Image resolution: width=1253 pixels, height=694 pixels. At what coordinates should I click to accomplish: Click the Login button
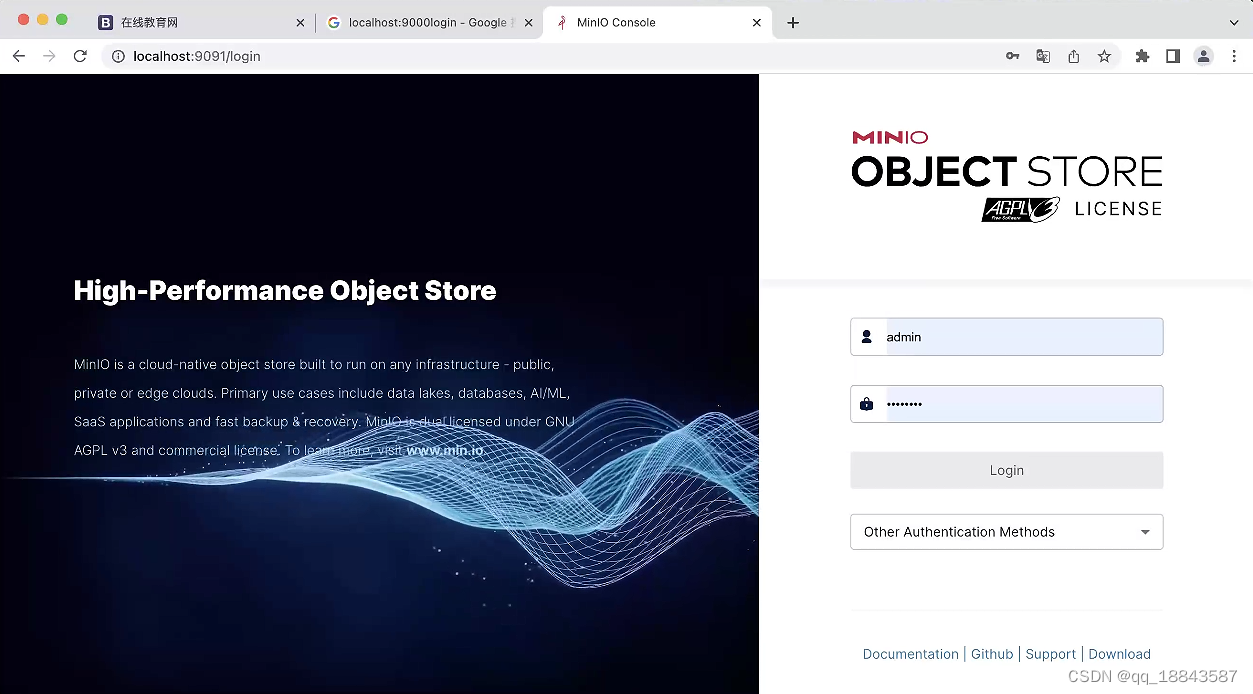point(1006,470)
